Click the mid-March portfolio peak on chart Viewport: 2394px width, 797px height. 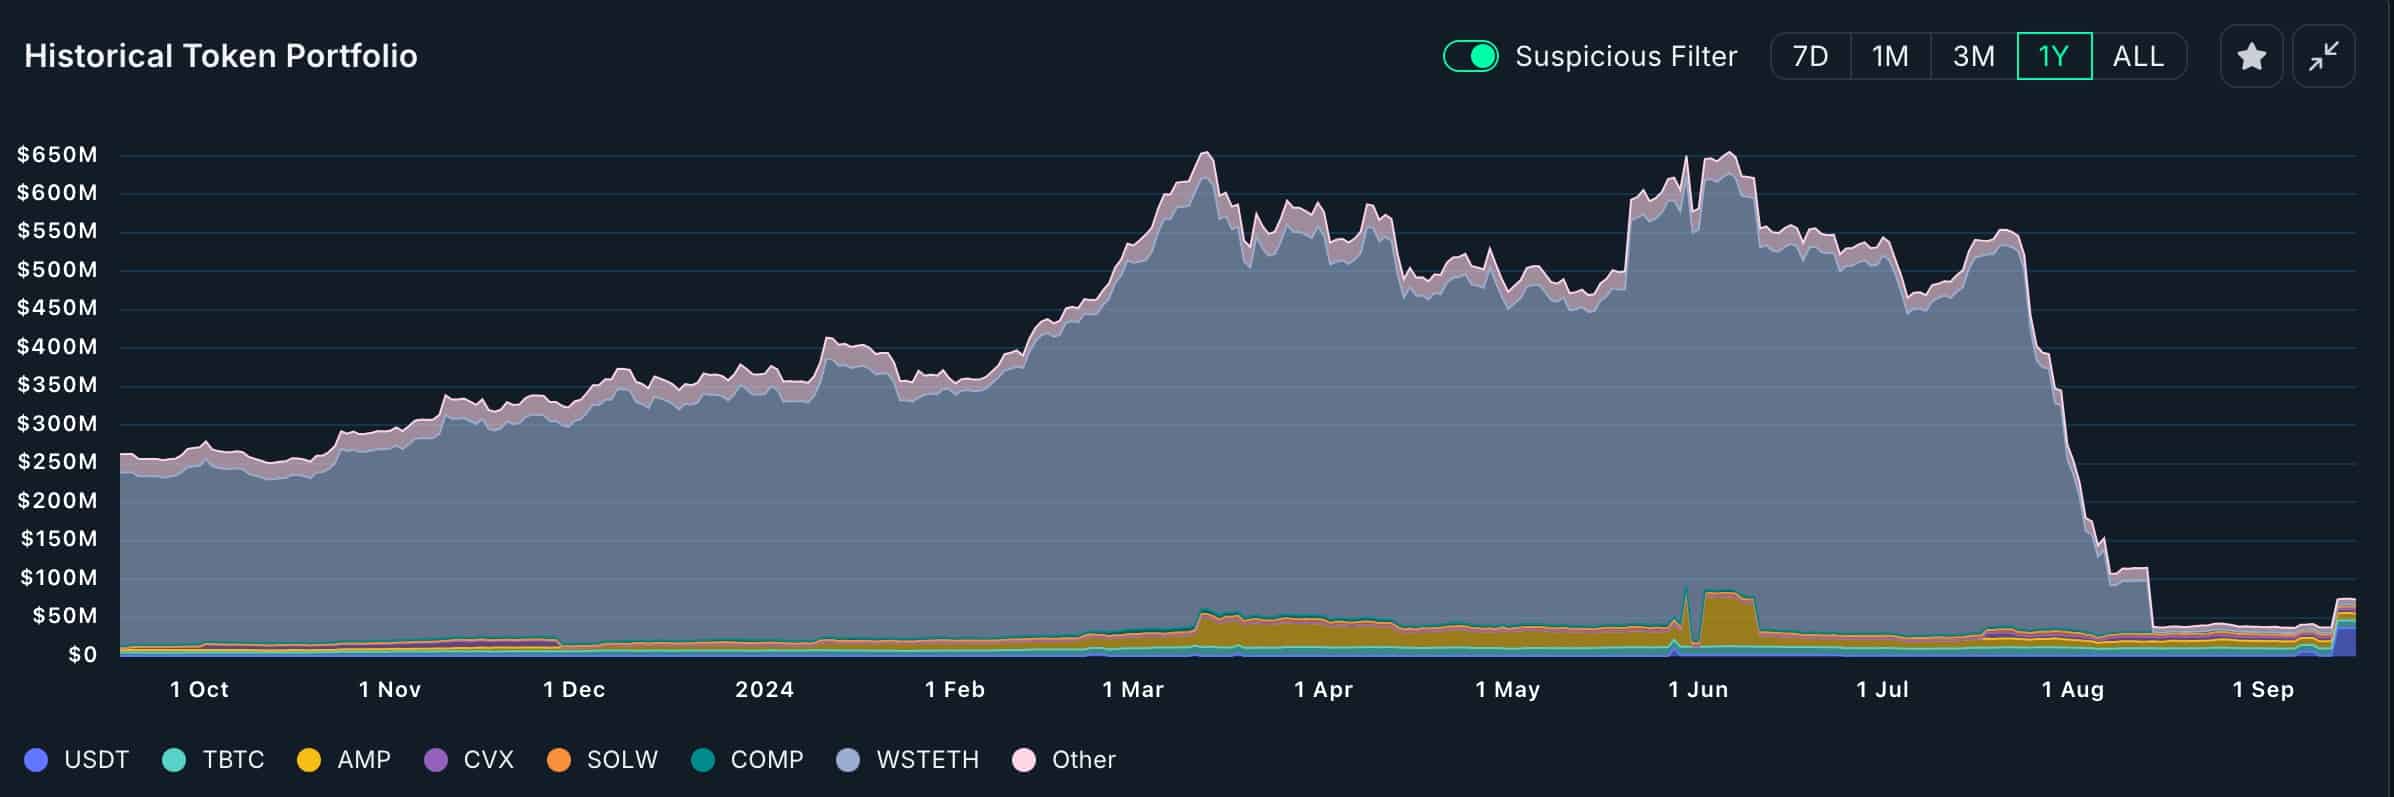coord(1207,155)
